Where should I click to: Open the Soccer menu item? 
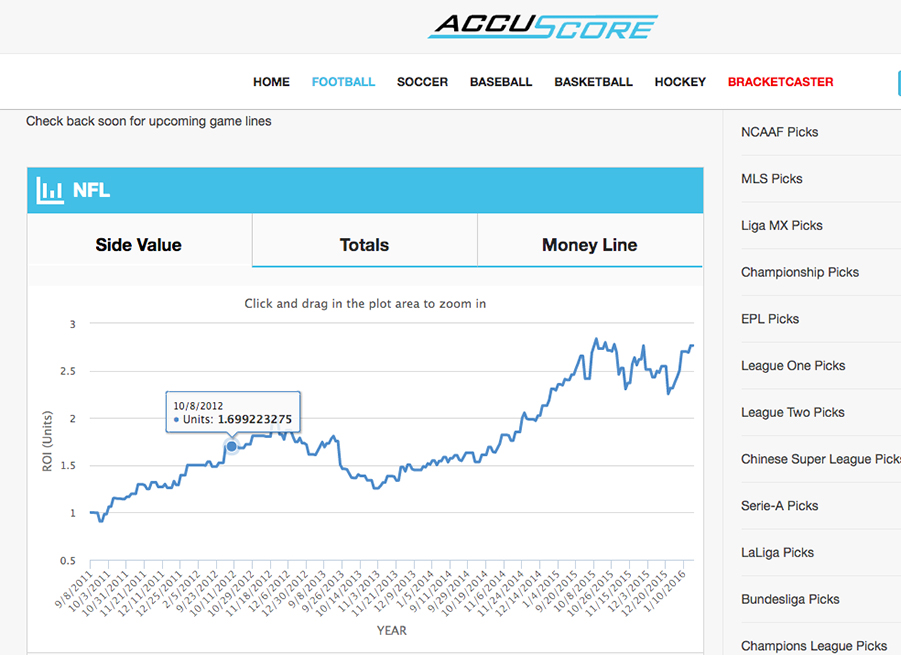coord(422,82)
